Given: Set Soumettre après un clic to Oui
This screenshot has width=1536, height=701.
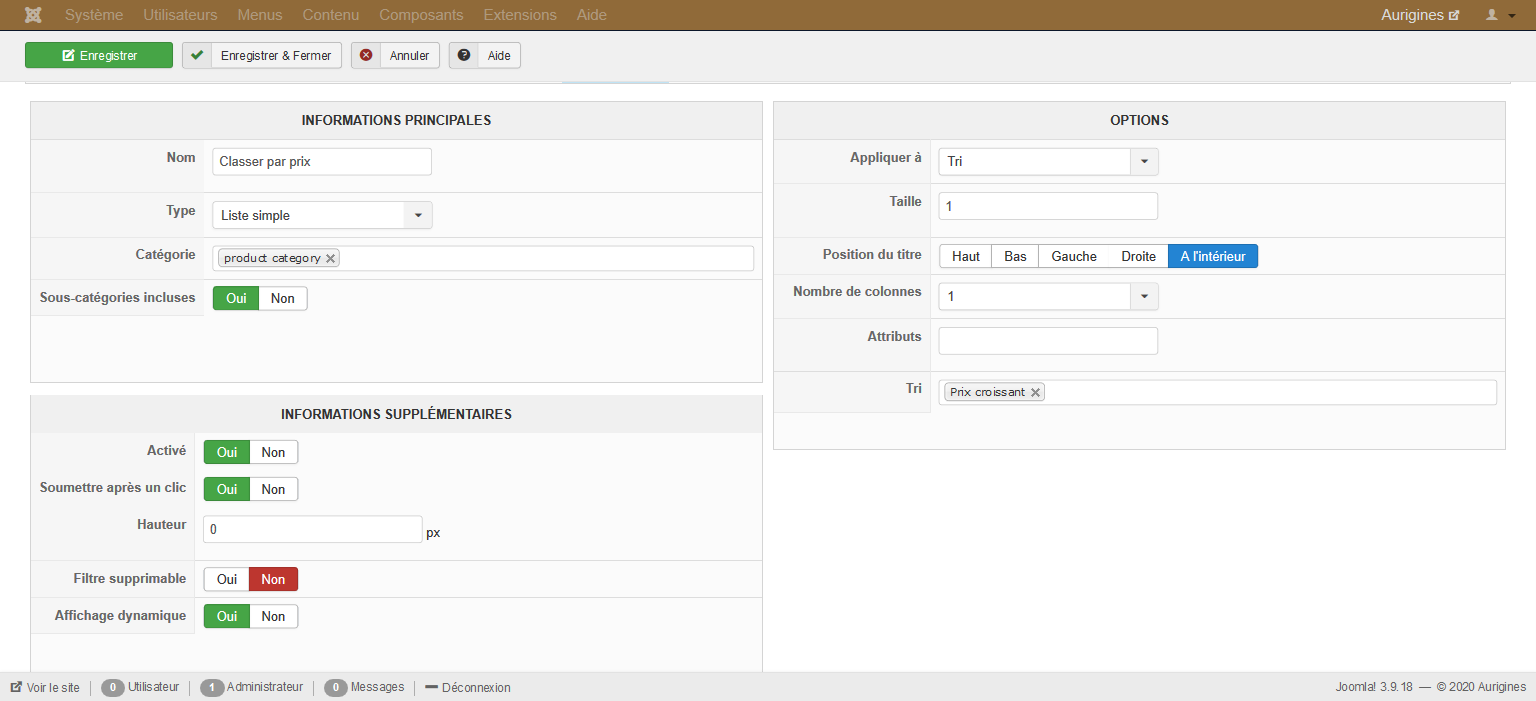Looking at the screenshot, I should click(227, 489).
